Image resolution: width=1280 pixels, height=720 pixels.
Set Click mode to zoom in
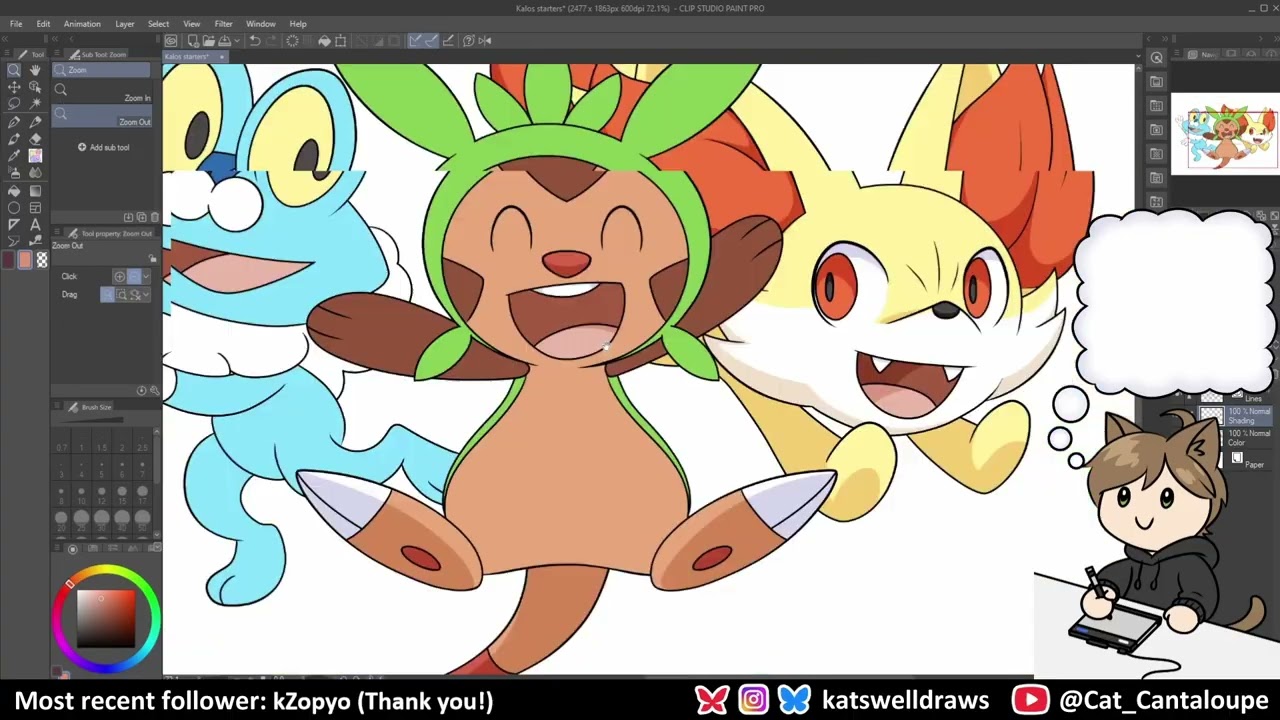(119, 276)
